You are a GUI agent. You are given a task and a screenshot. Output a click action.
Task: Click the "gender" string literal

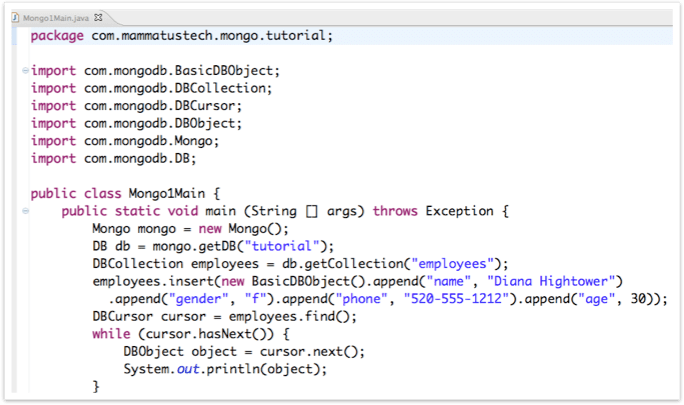[198, 299]
